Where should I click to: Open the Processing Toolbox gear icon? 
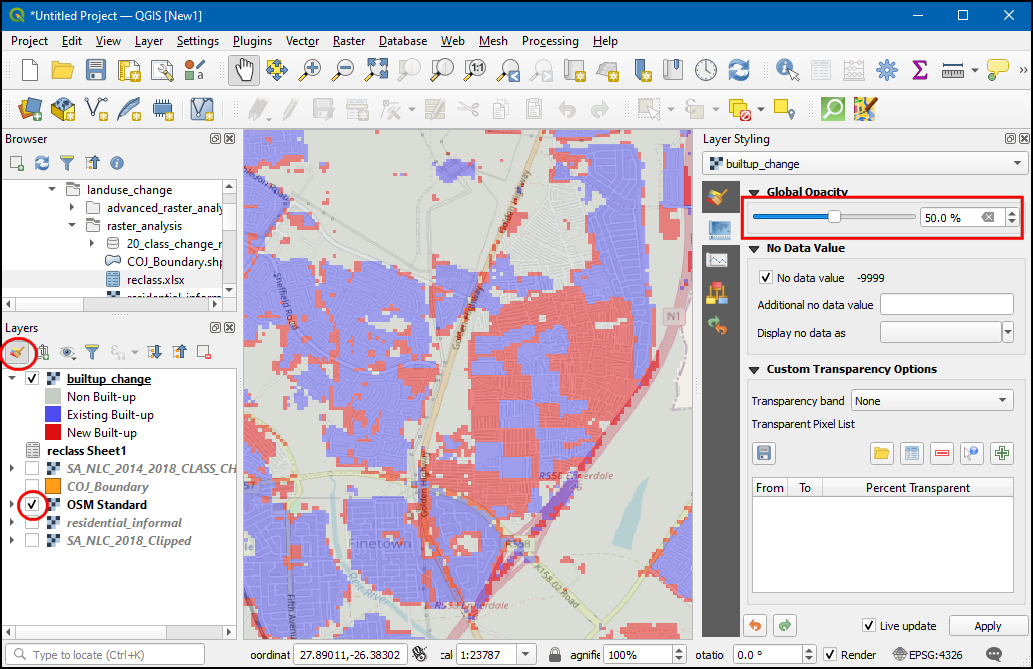point(886,70)
